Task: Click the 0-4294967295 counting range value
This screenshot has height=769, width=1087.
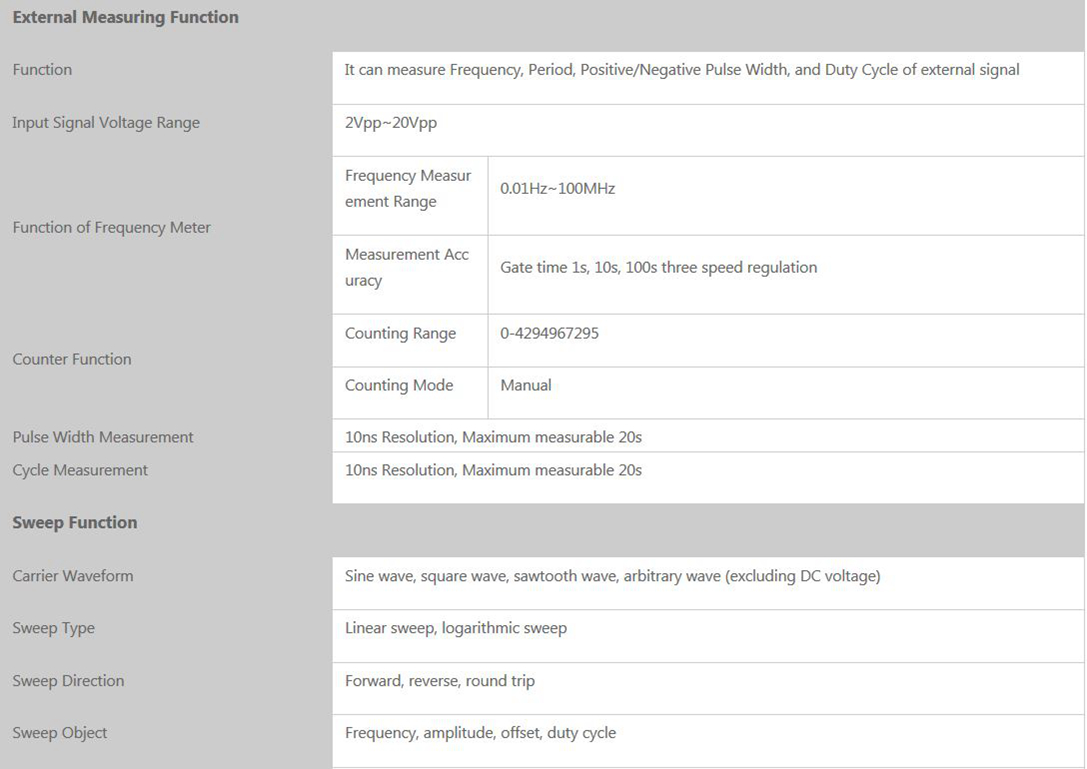Action: pyautogui.click(x=549, y=334)
